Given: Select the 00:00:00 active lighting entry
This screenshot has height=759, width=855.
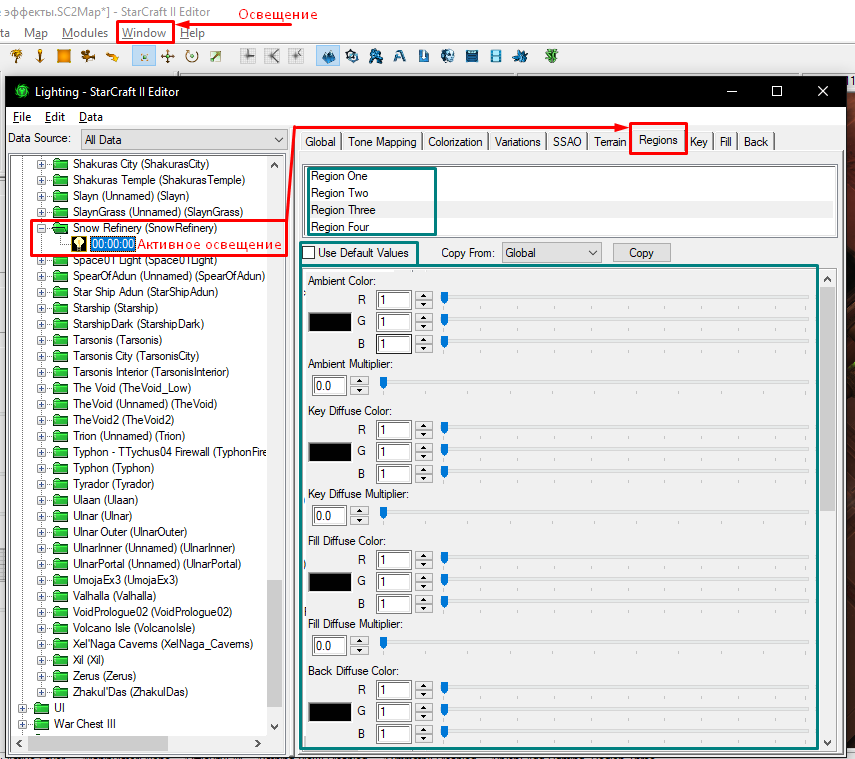Looking at the screenshot, I should pyautogui.click(x=113, y=244).
